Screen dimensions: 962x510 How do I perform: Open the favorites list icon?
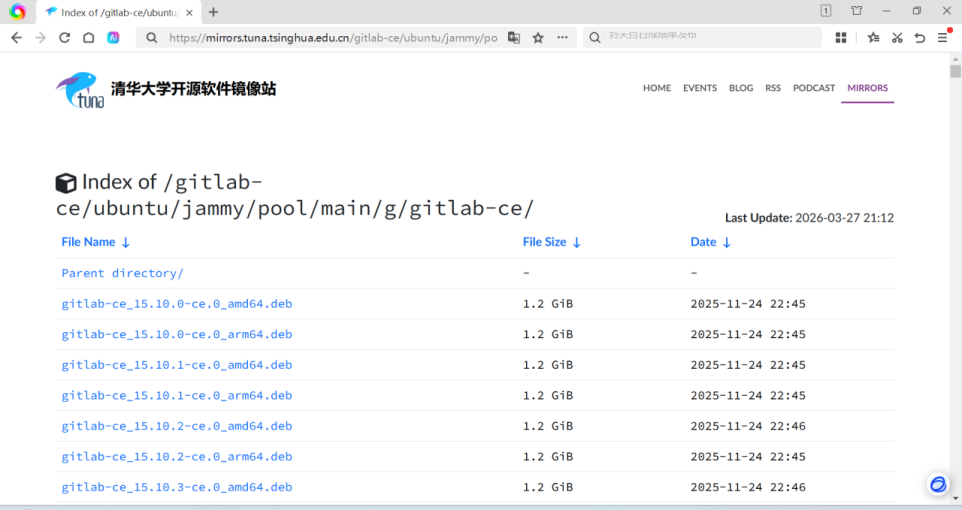[x=873, y=37]
